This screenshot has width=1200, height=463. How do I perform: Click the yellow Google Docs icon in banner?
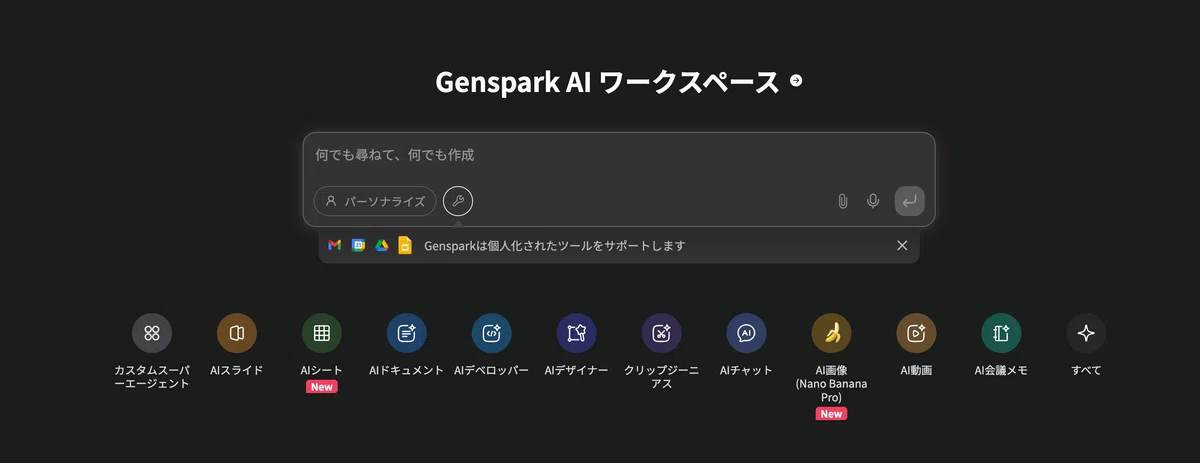(405, 245)
